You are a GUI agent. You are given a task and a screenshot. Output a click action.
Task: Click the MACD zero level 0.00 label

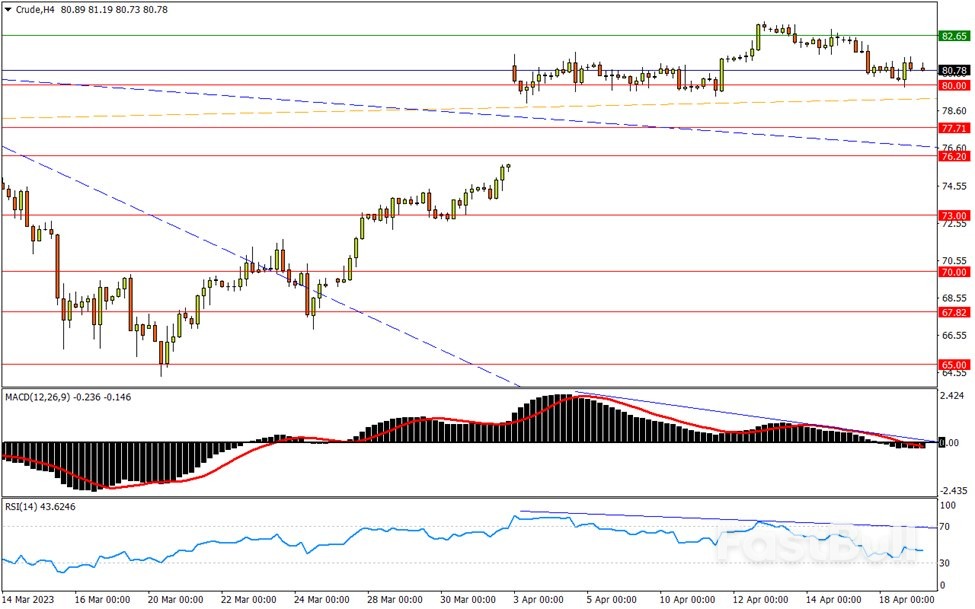[951, 443]
